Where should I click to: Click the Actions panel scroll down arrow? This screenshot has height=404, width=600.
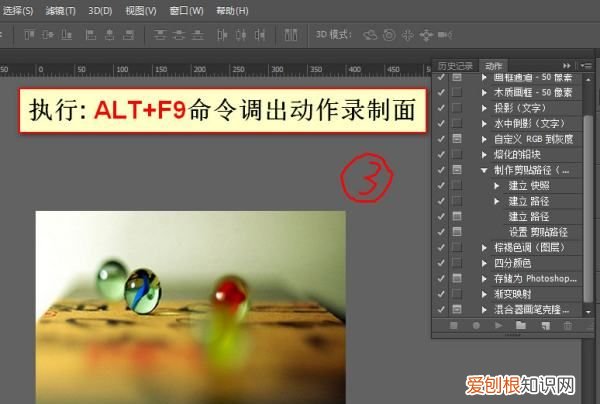(x=588, y=312)
